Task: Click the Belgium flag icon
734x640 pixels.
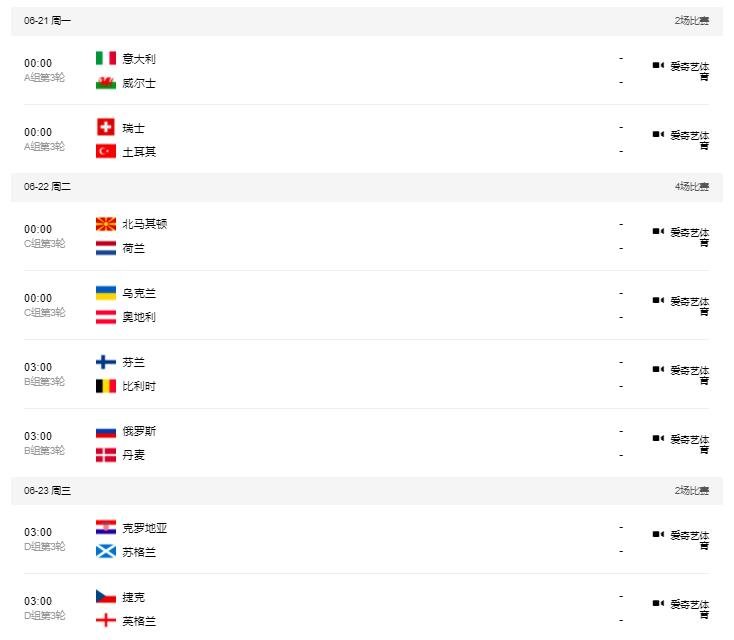Action: point(105,386)
